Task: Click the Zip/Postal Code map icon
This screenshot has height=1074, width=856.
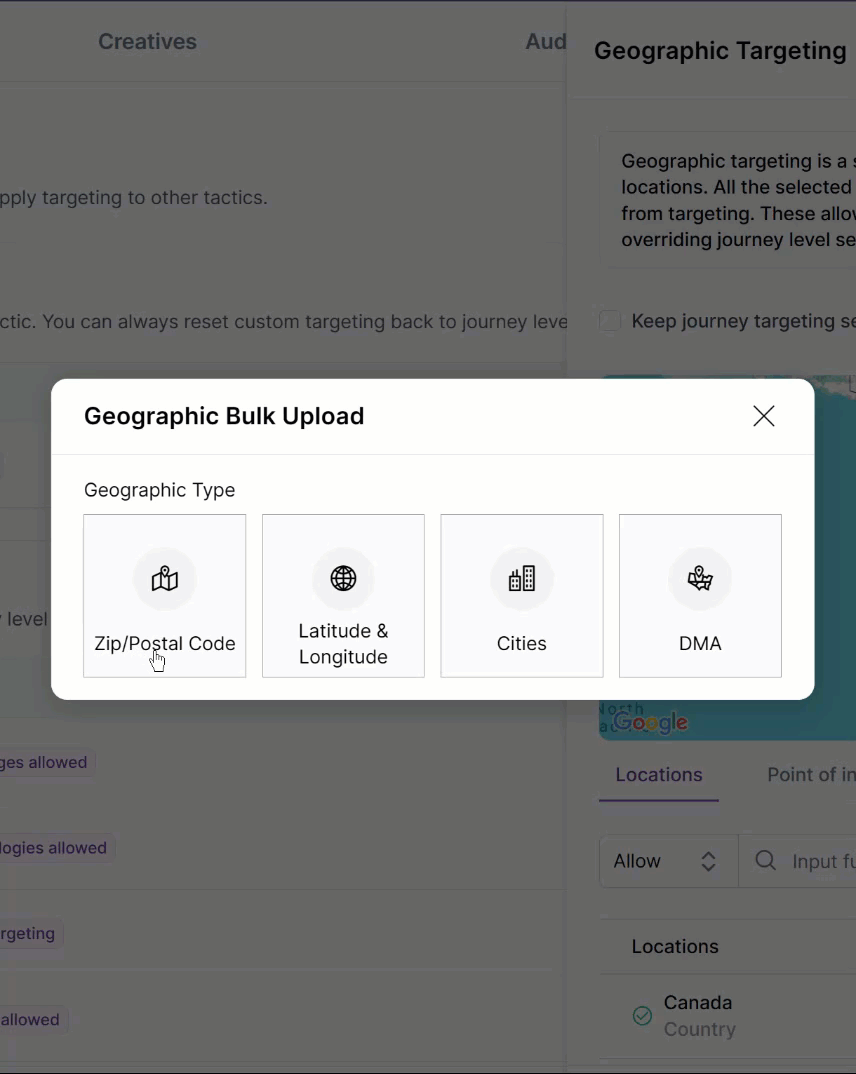Action: (x=165, y=579)
